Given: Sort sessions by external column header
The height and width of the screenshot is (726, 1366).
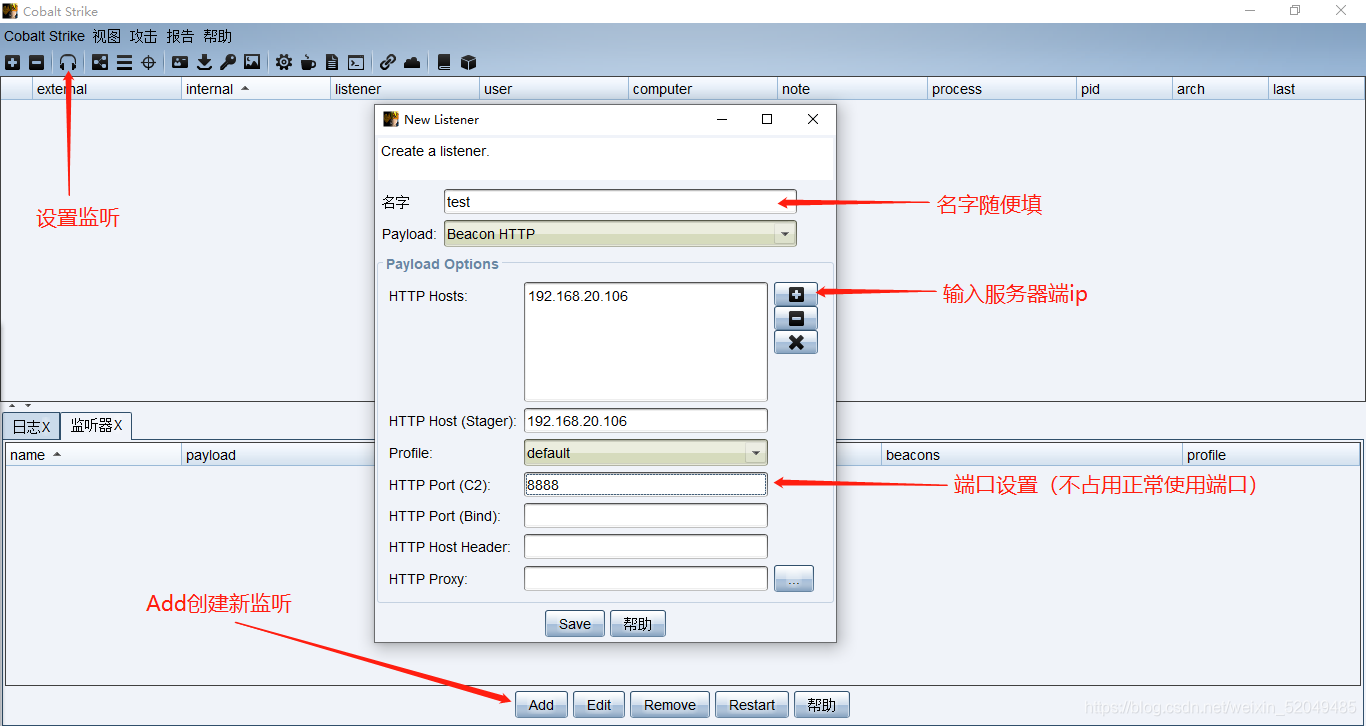Looking at the screenshot, I should coord(107,89).
